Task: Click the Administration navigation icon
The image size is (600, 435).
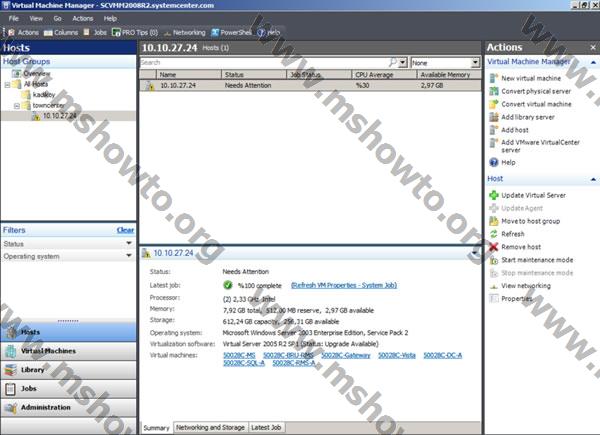Action: 11,408
